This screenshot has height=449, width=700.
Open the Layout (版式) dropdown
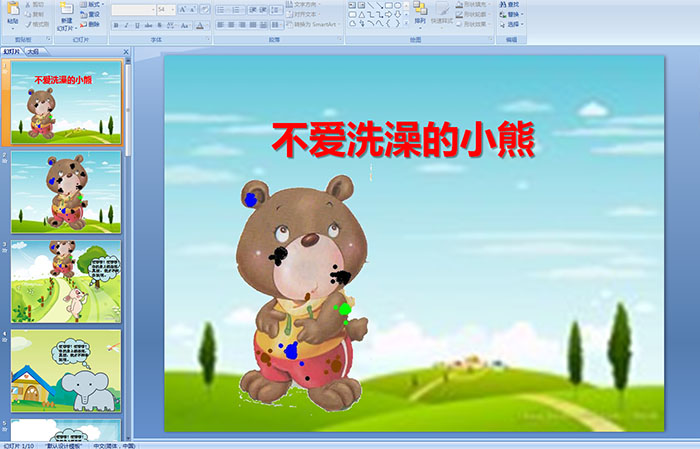pyautogui.click(x=92, y=4)
